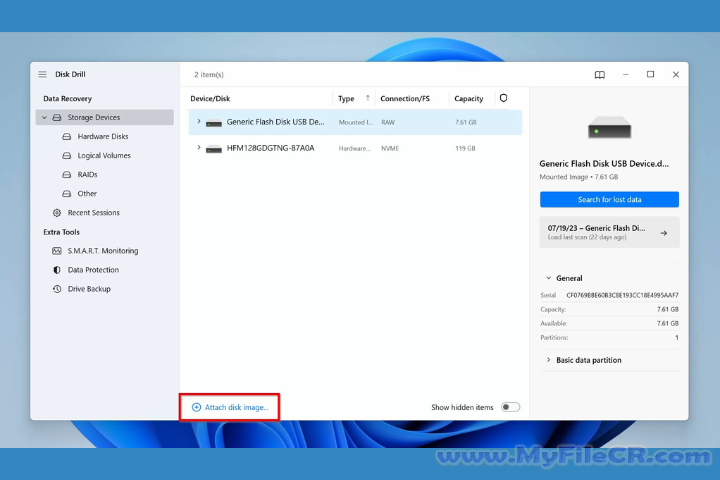The image size is (720, 480).
Task: Click the protection shield column icon
Action: click(504, 98)
